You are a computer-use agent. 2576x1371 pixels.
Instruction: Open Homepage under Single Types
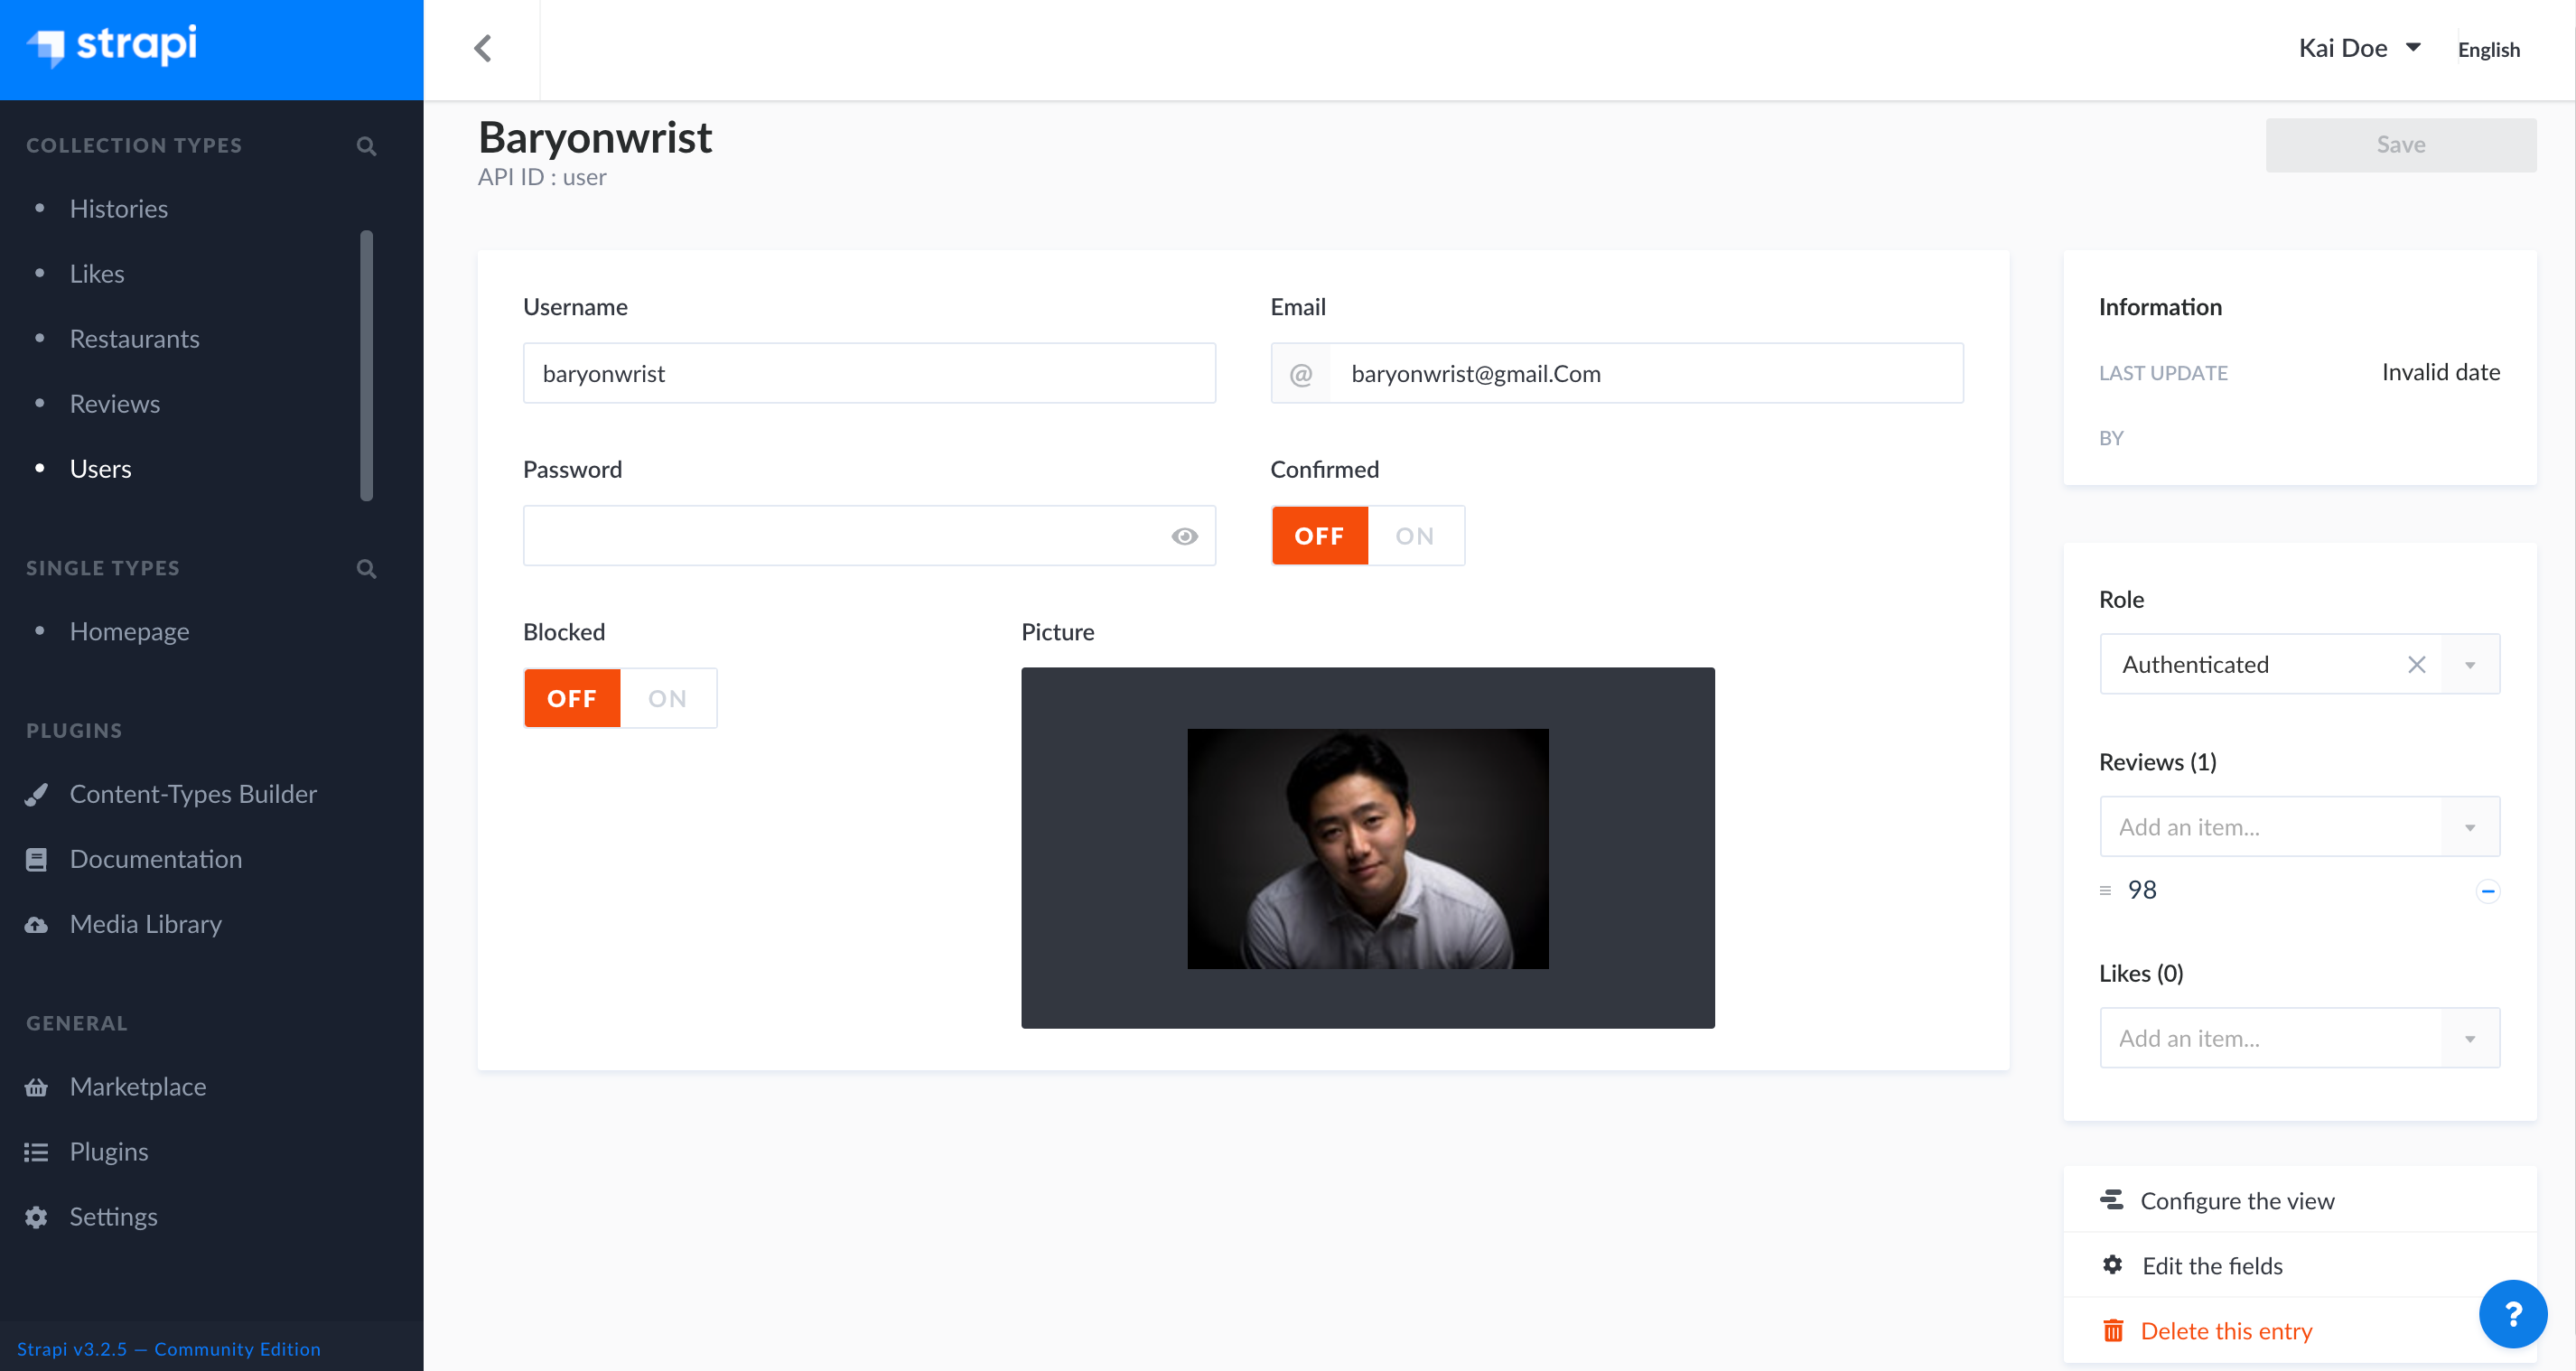click(129, 631)
